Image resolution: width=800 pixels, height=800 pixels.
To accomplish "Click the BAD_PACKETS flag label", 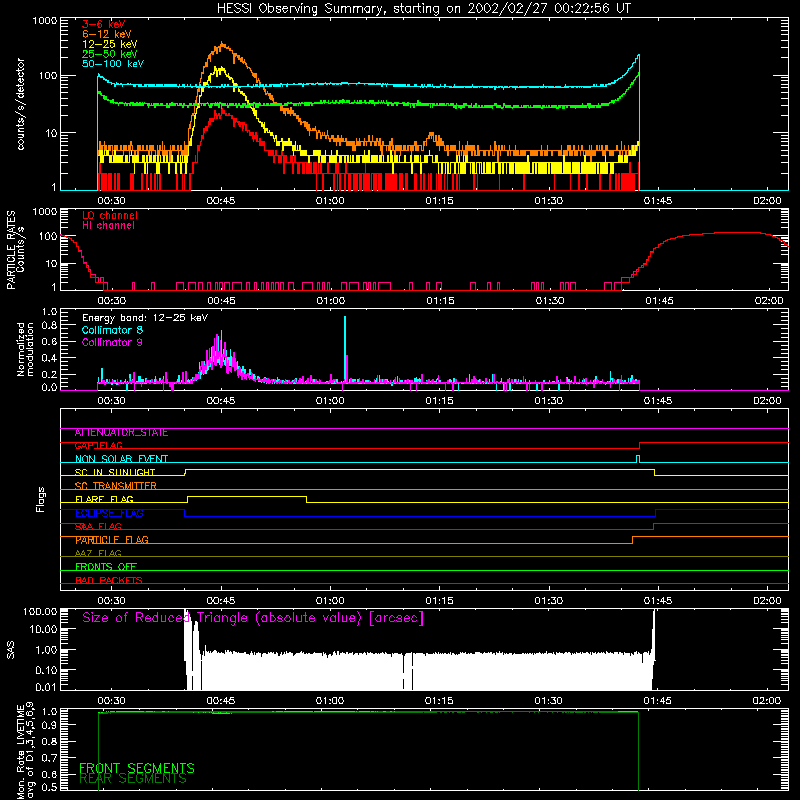I will [x=109, y=580].
